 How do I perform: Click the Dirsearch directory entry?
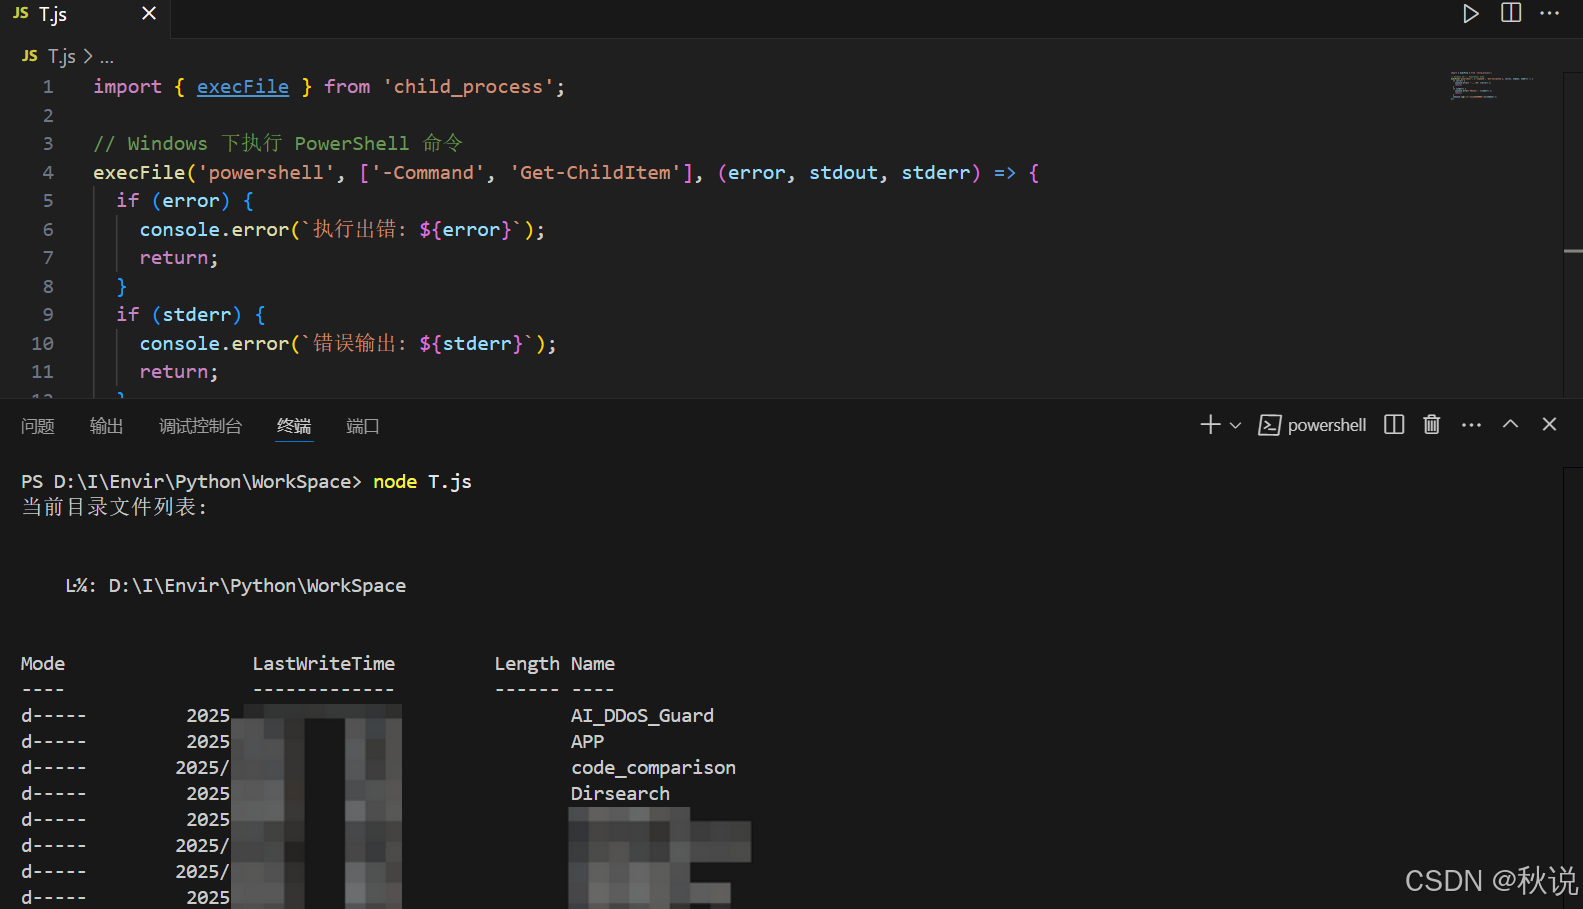coord(620,794)
